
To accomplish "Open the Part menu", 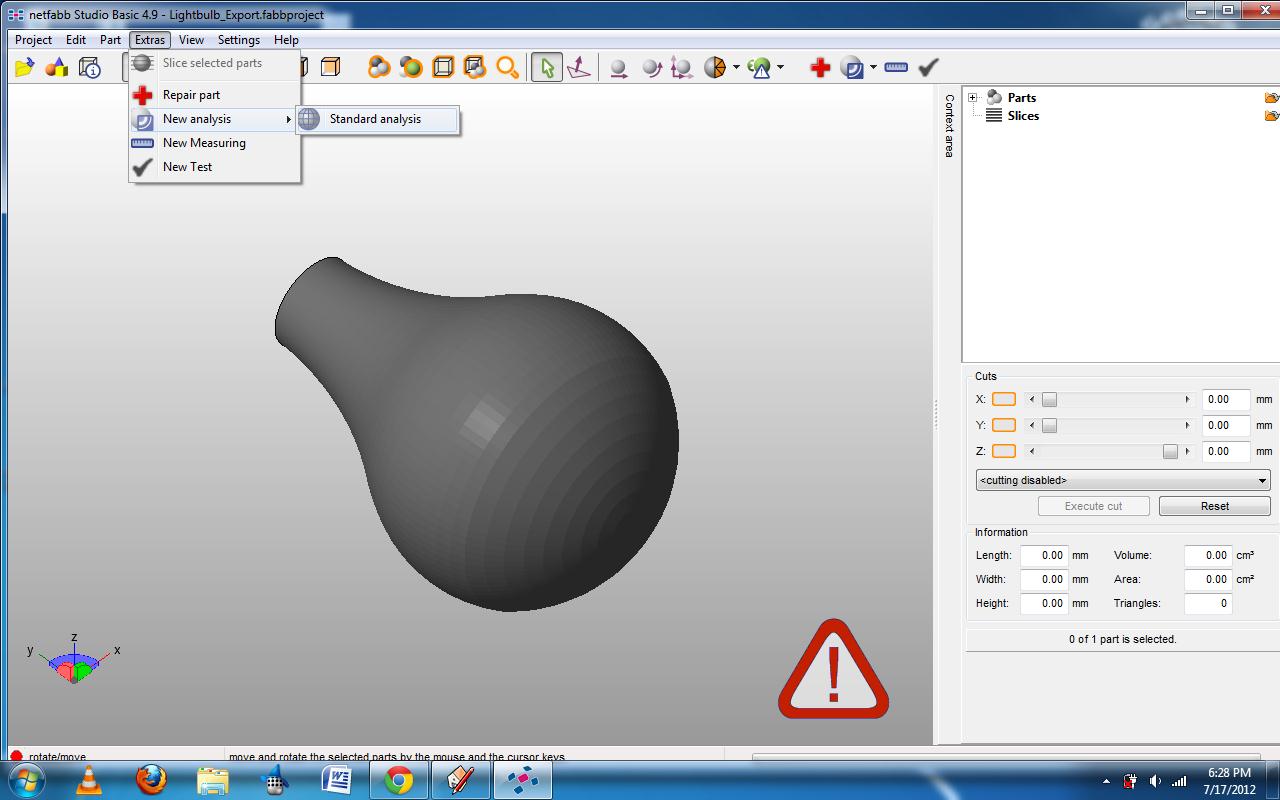I will point(110,40).
